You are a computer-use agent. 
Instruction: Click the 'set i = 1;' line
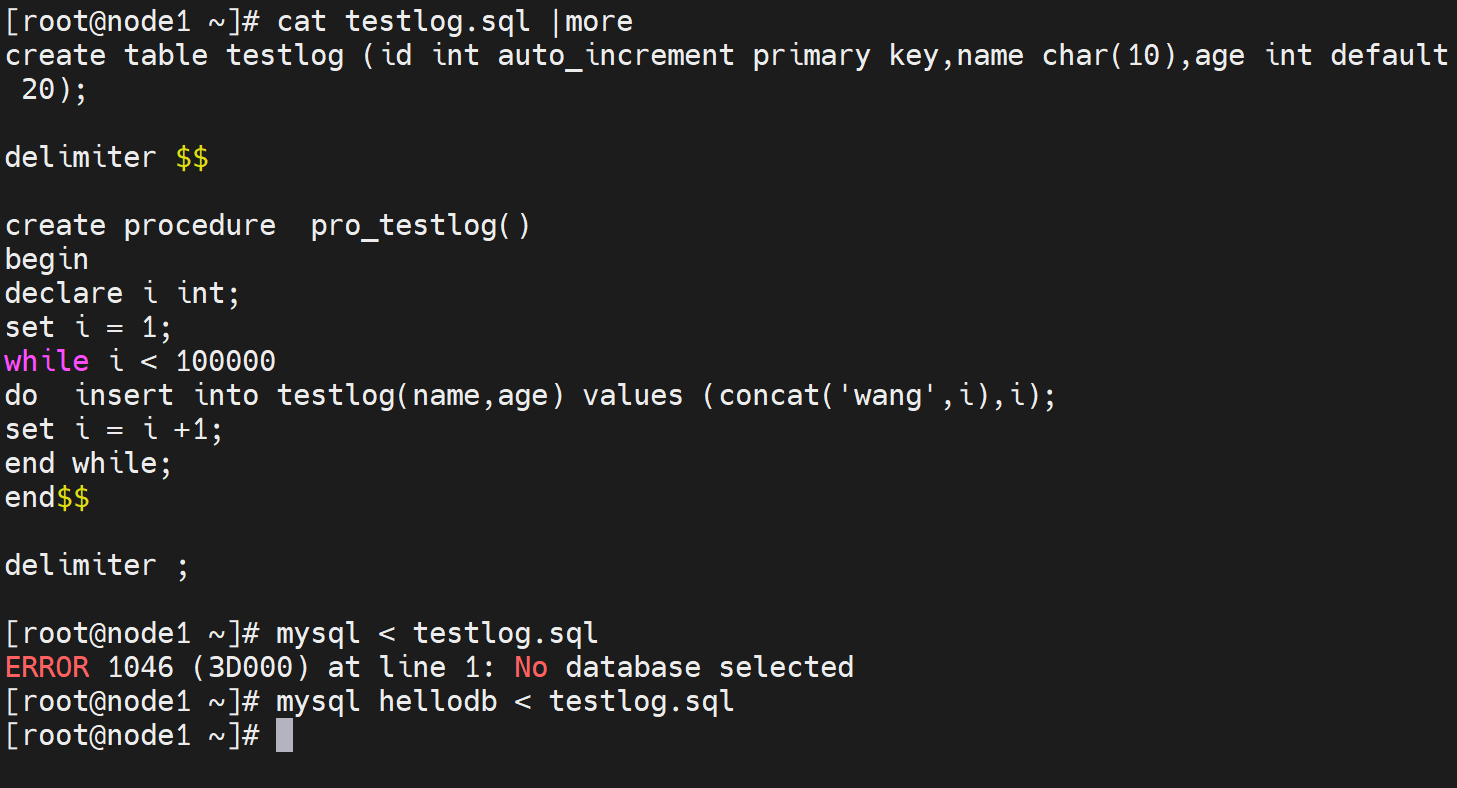point(89,327)
